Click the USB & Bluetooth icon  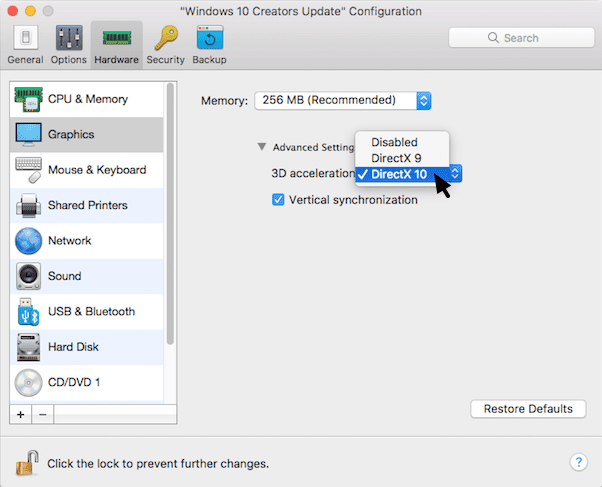pyautogui.click(x=28, y=311)
